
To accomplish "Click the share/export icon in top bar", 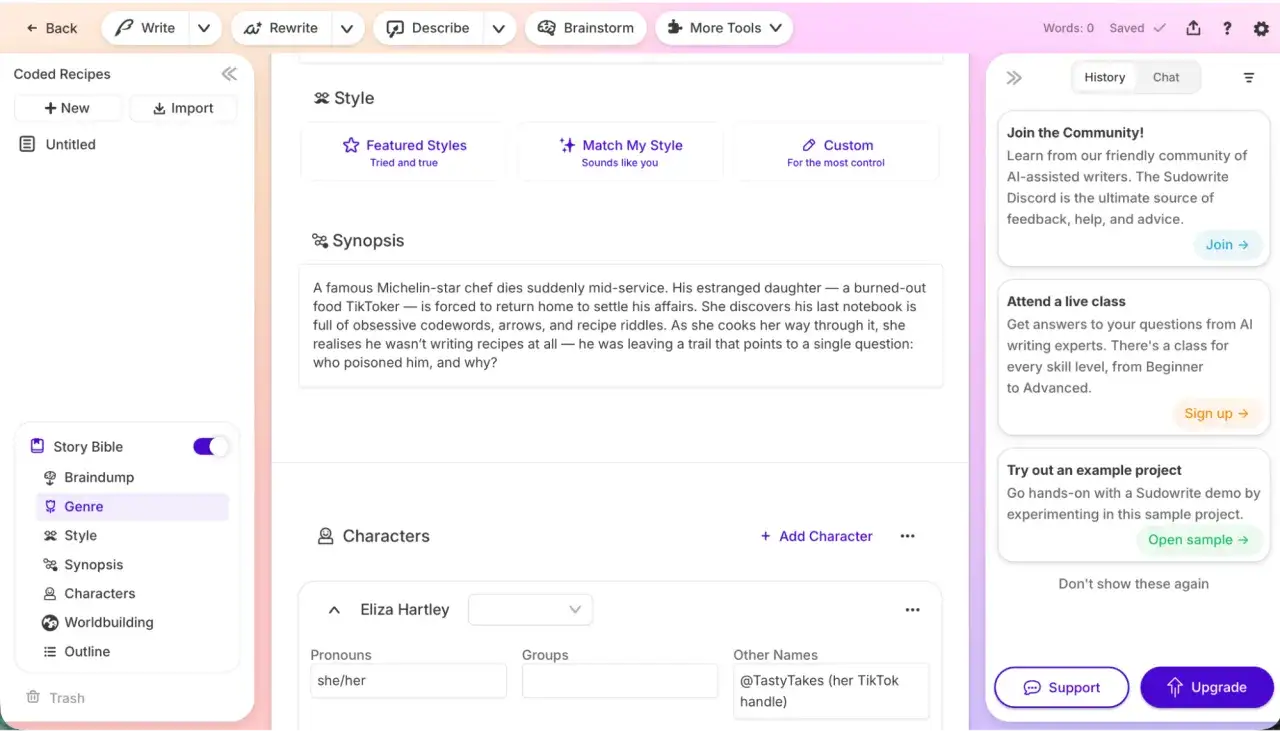I will click(1193, 28).
